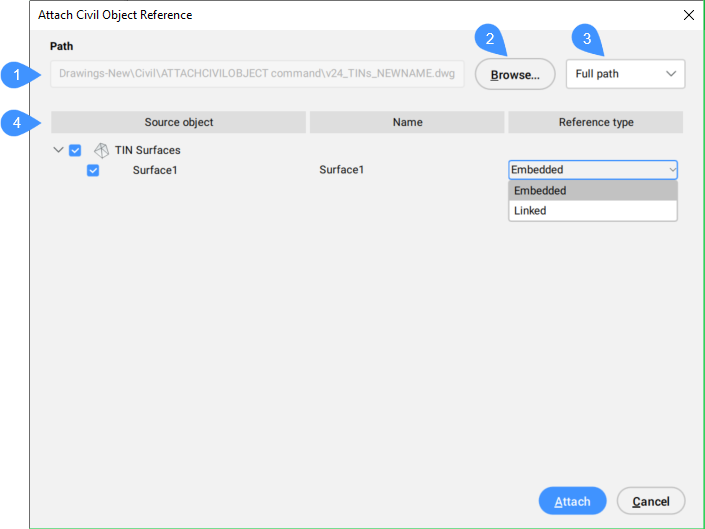
Task: Click the TIN Surfaces surface icon
Action: pos(101,150)
